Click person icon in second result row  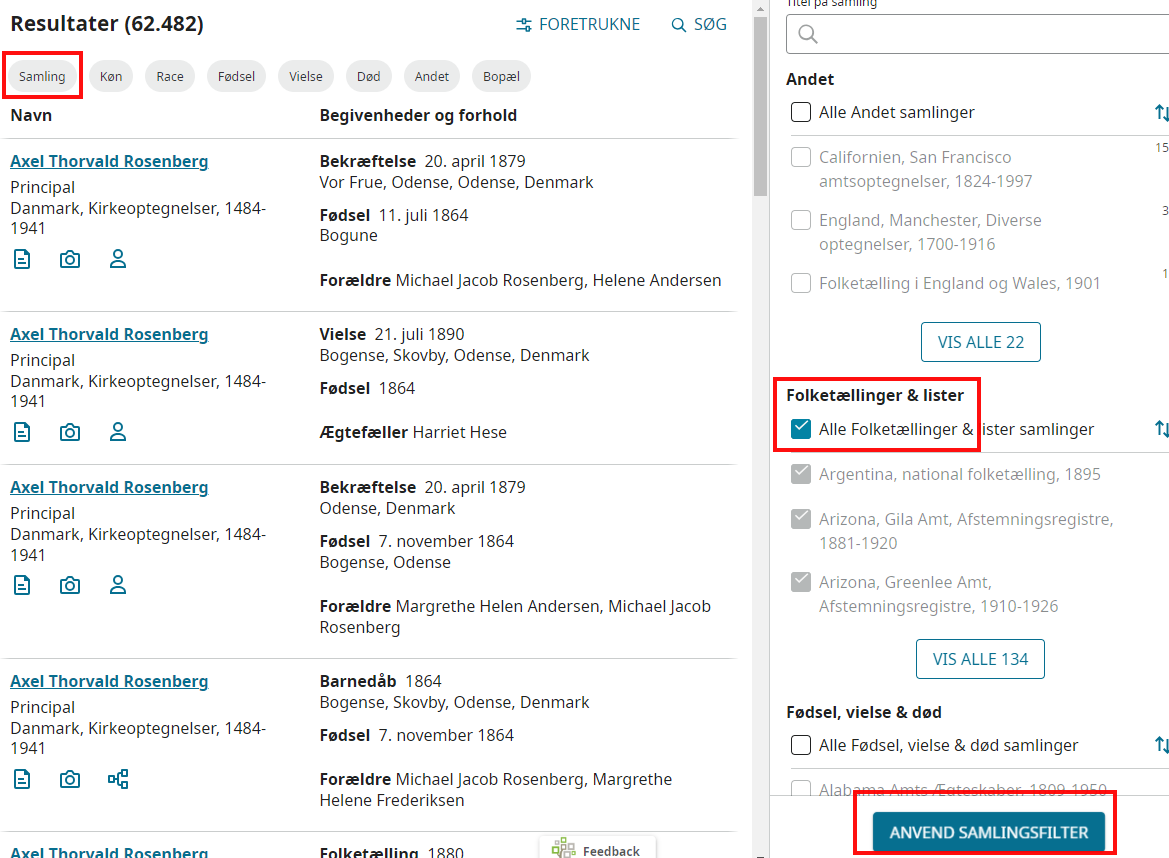[118, 432]
